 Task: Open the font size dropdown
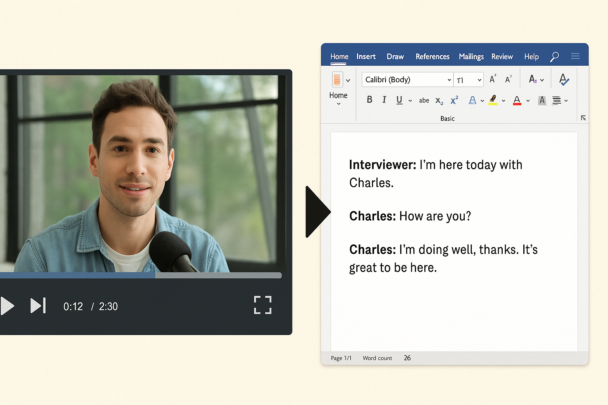468,79
